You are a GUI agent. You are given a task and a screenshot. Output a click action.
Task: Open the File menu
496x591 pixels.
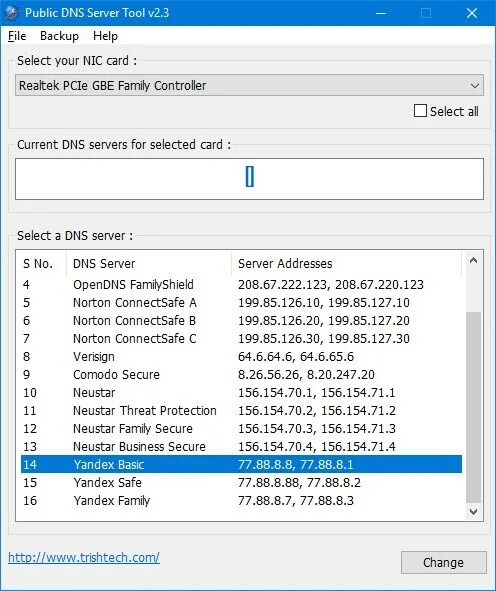tap(17, 36)
